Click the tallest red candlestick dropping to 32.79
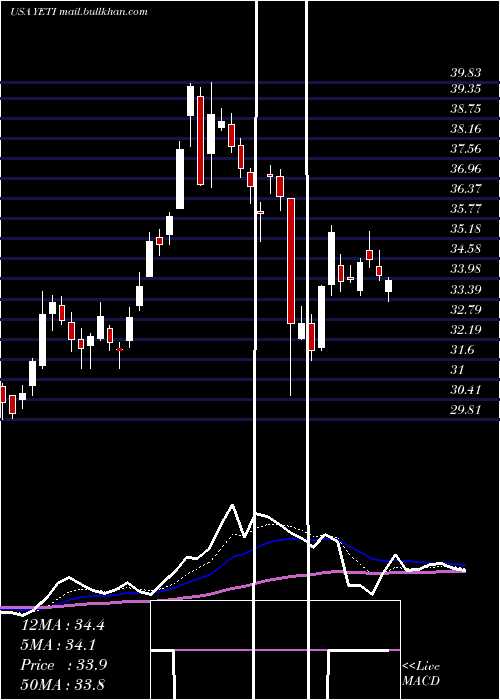 291,261
